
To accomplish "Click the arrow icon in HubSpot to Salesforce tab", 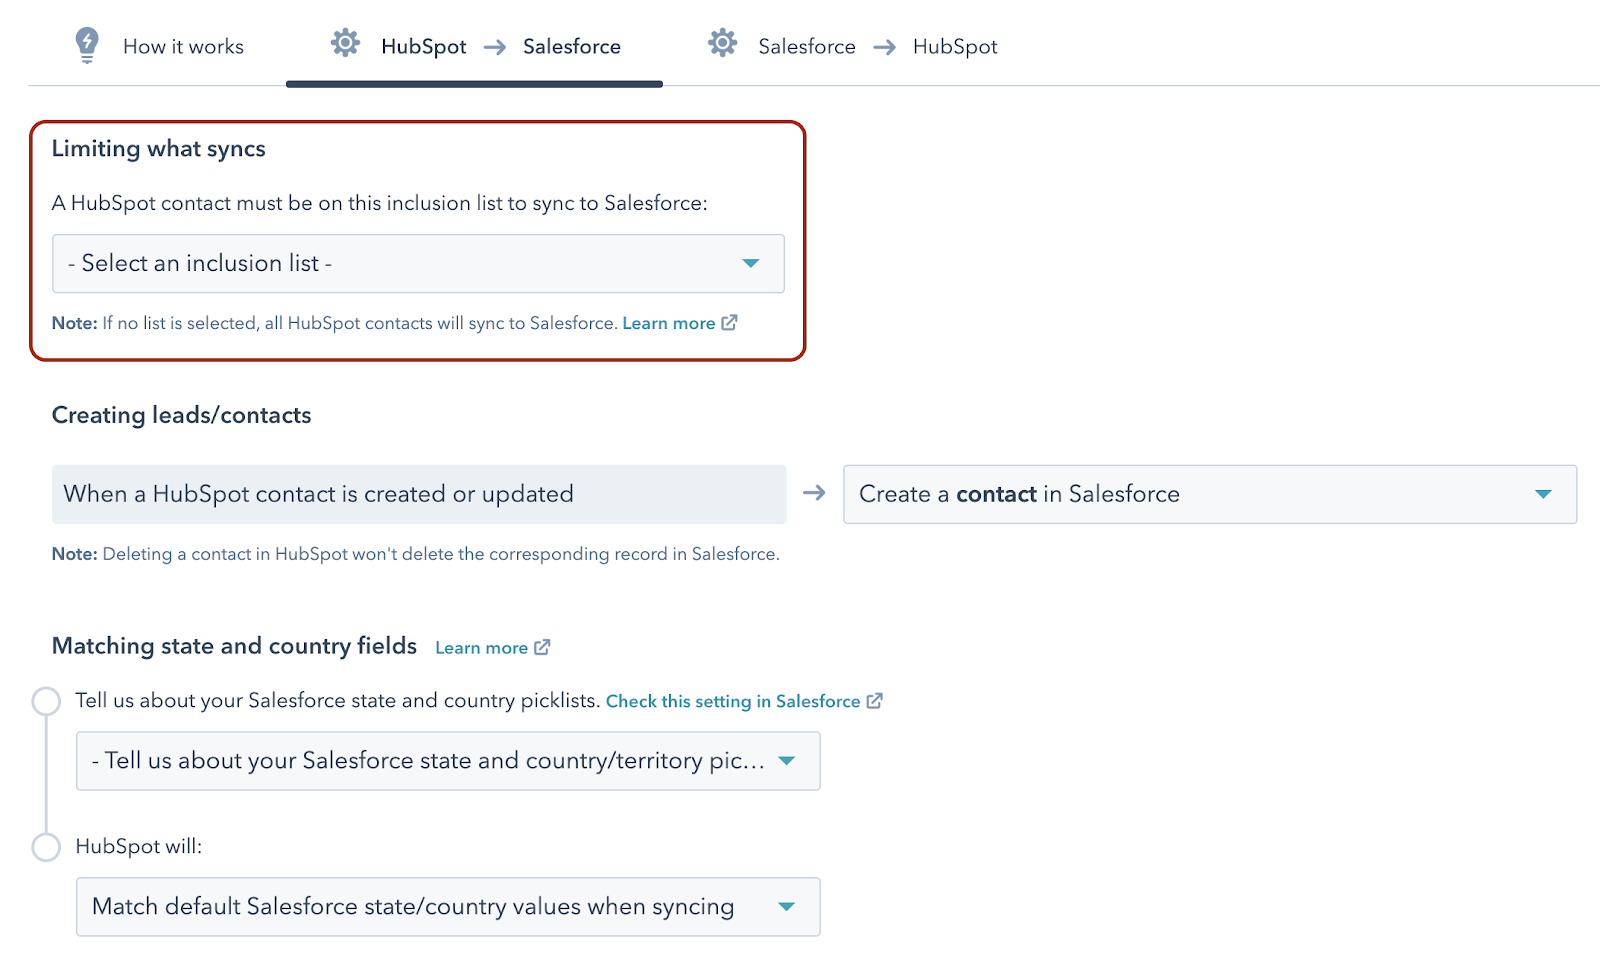I will click(x=495, y=47).
